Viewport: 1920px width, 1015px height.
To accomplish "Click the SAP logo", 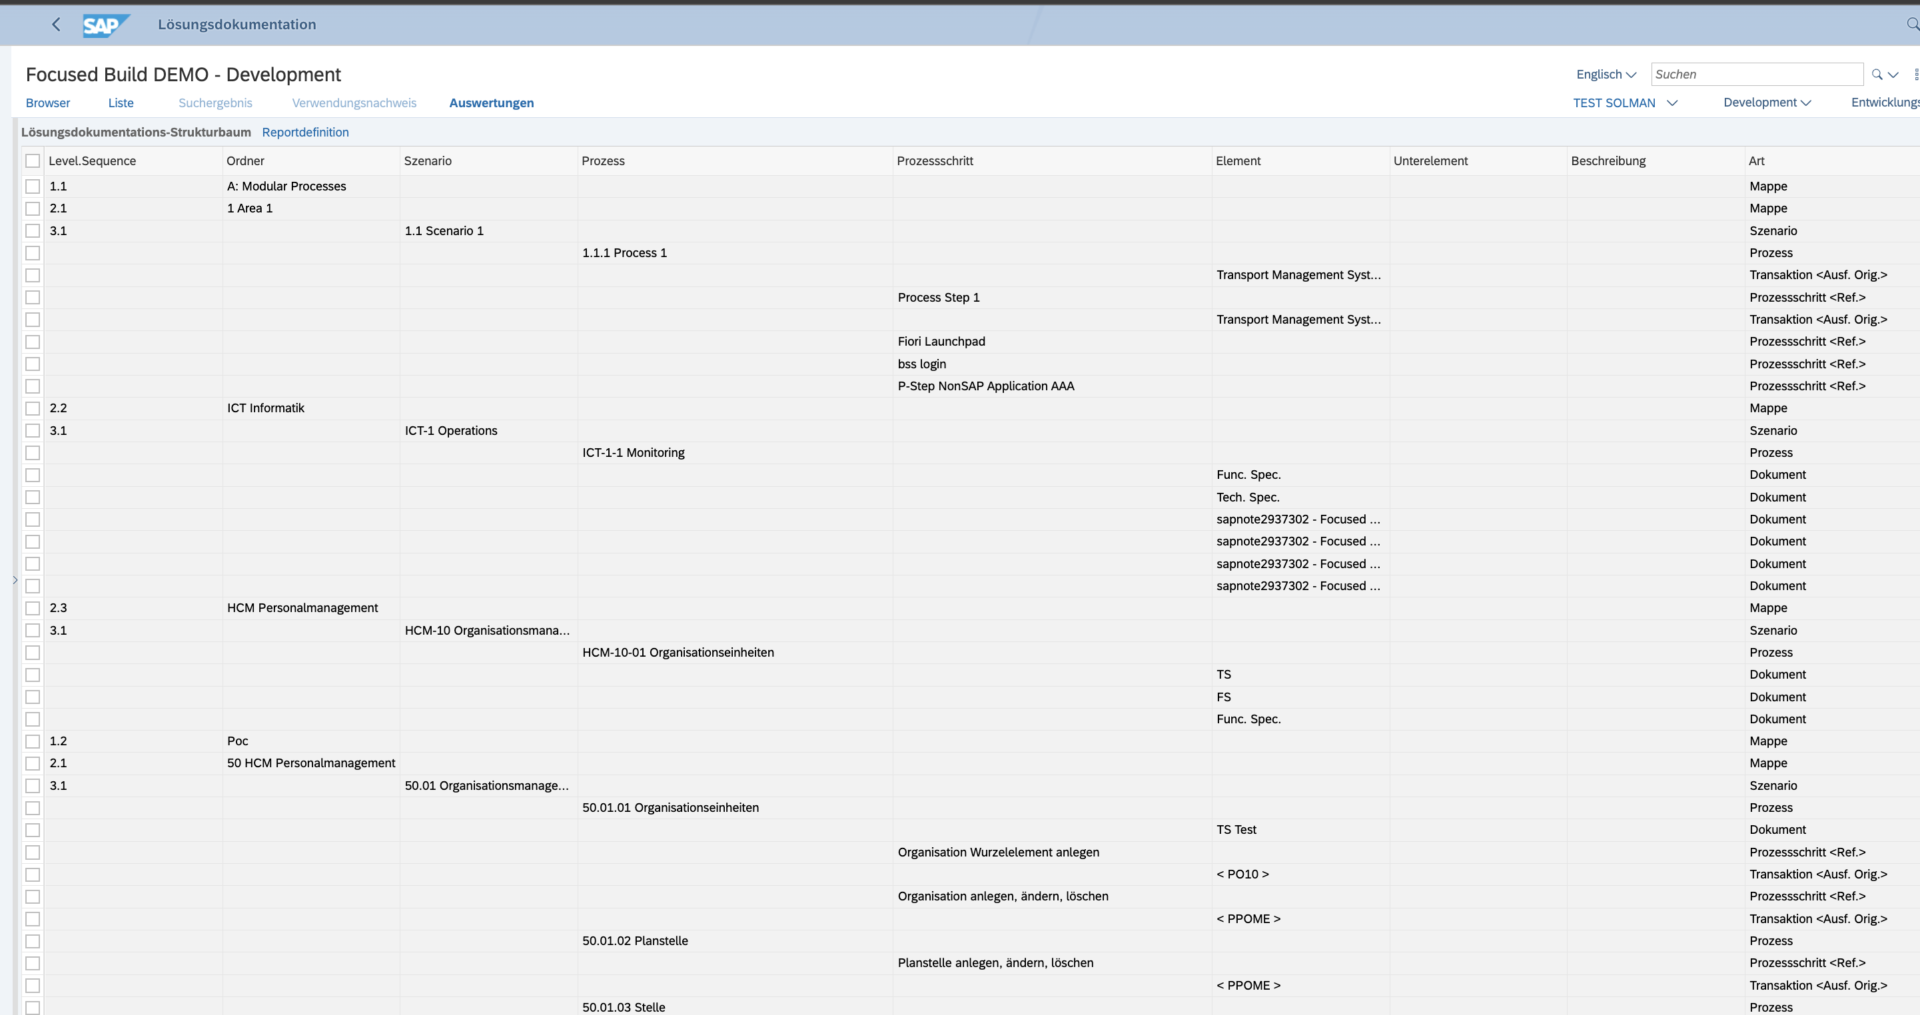I will coord(105,25).
